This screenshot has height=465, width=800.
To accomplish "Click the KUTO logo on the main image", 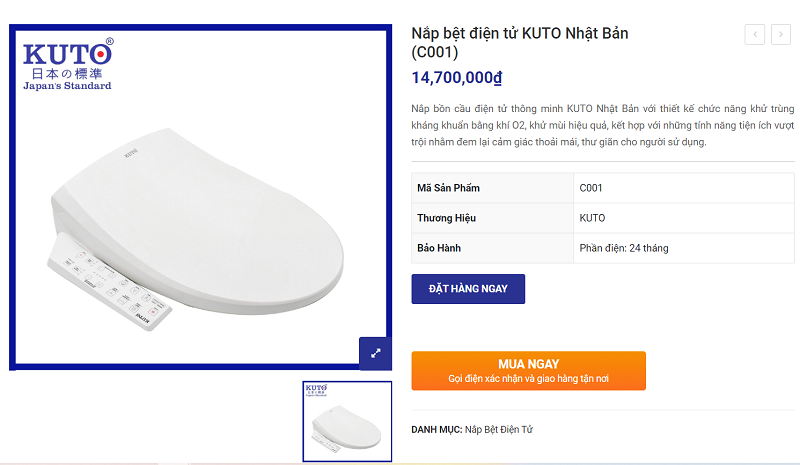I will click(68, 65).
